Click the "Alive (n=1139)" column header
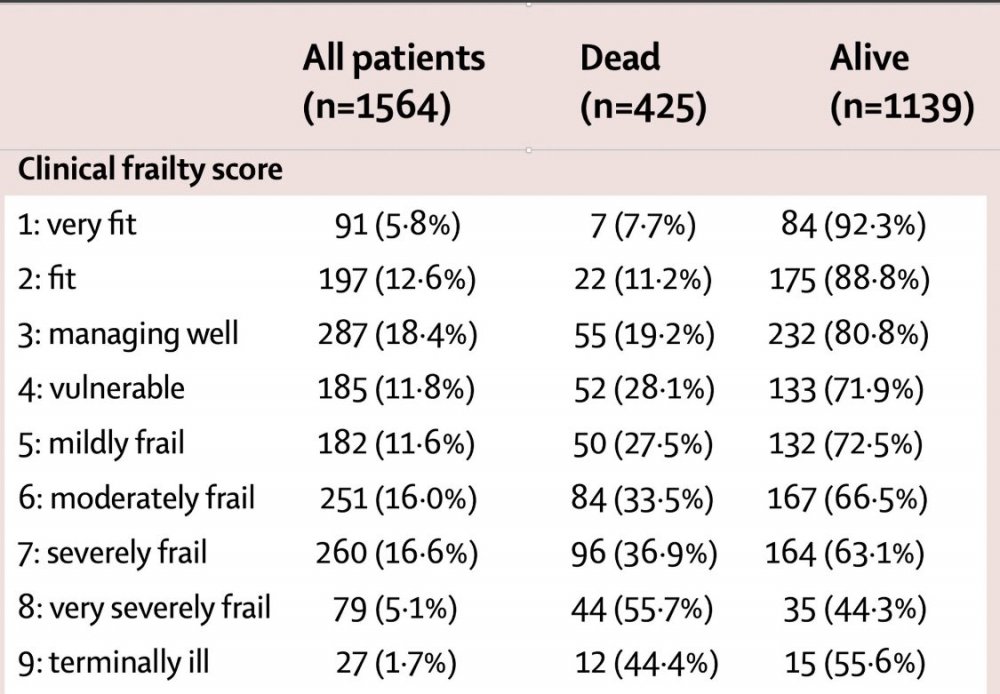 (901, 82)
